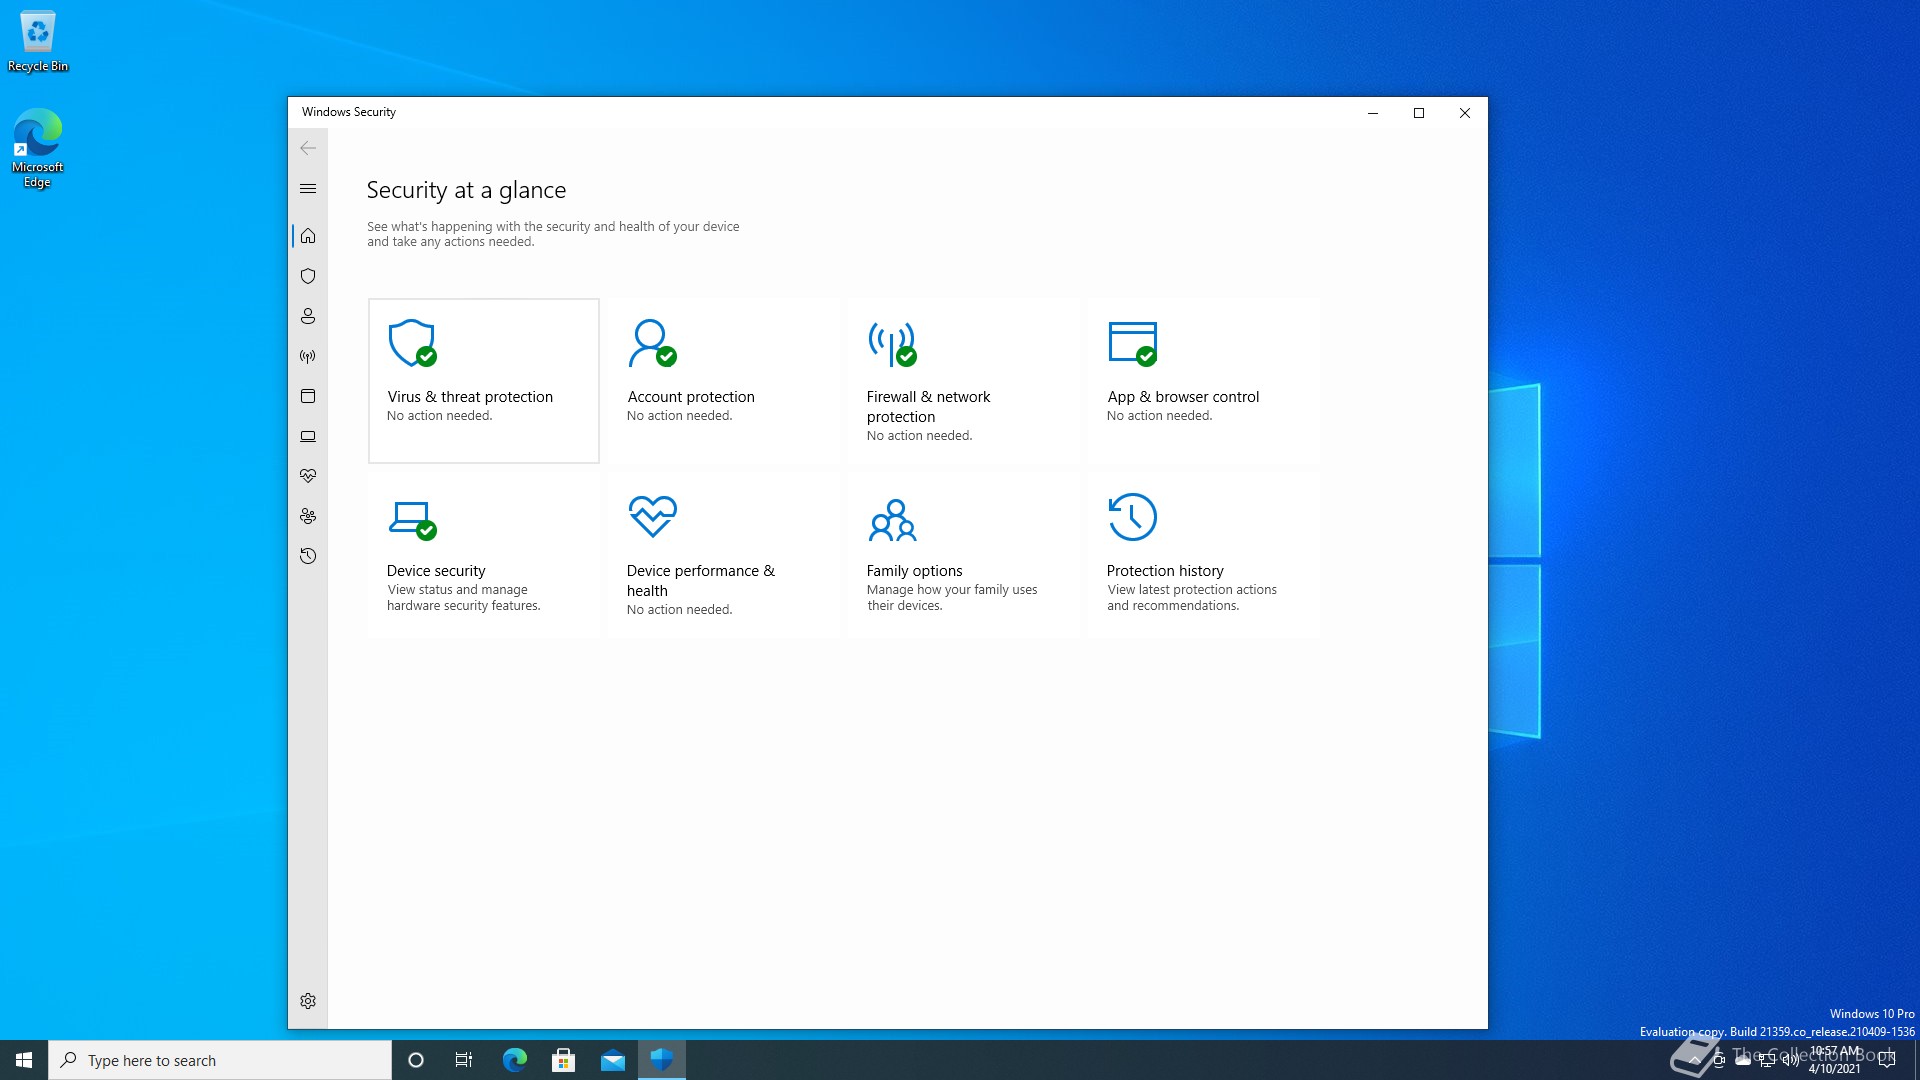Open Protection history title link

pos(1165,571)
